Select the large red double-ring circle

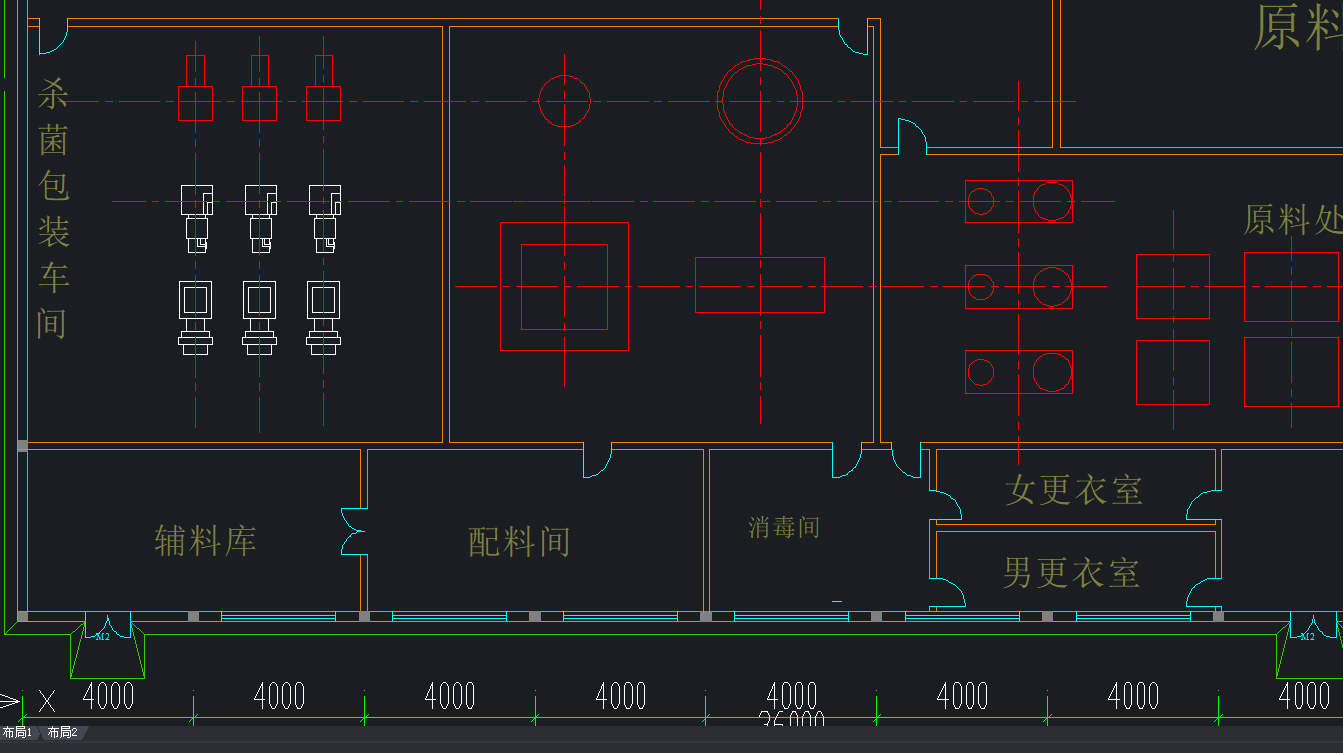(760, 100)
